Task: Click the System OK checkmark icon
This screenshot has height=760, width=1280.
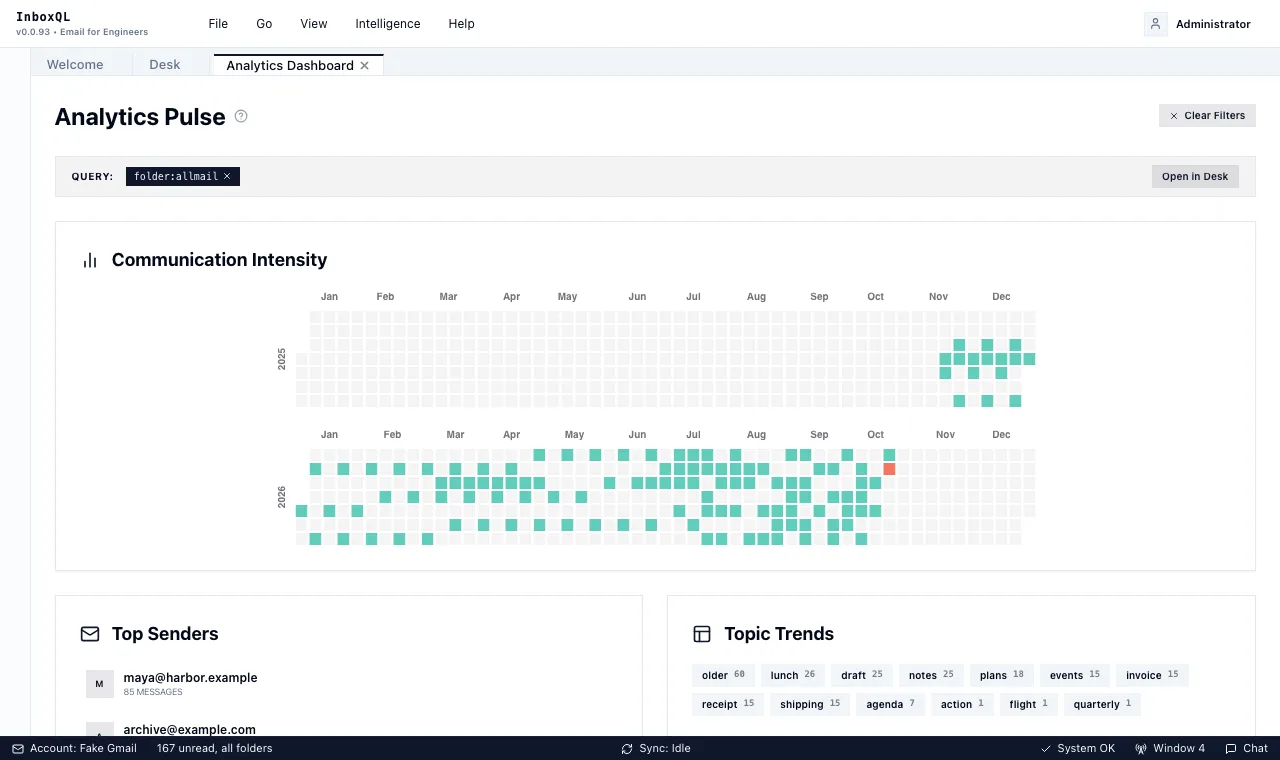Action: [x=1046, y=748]
